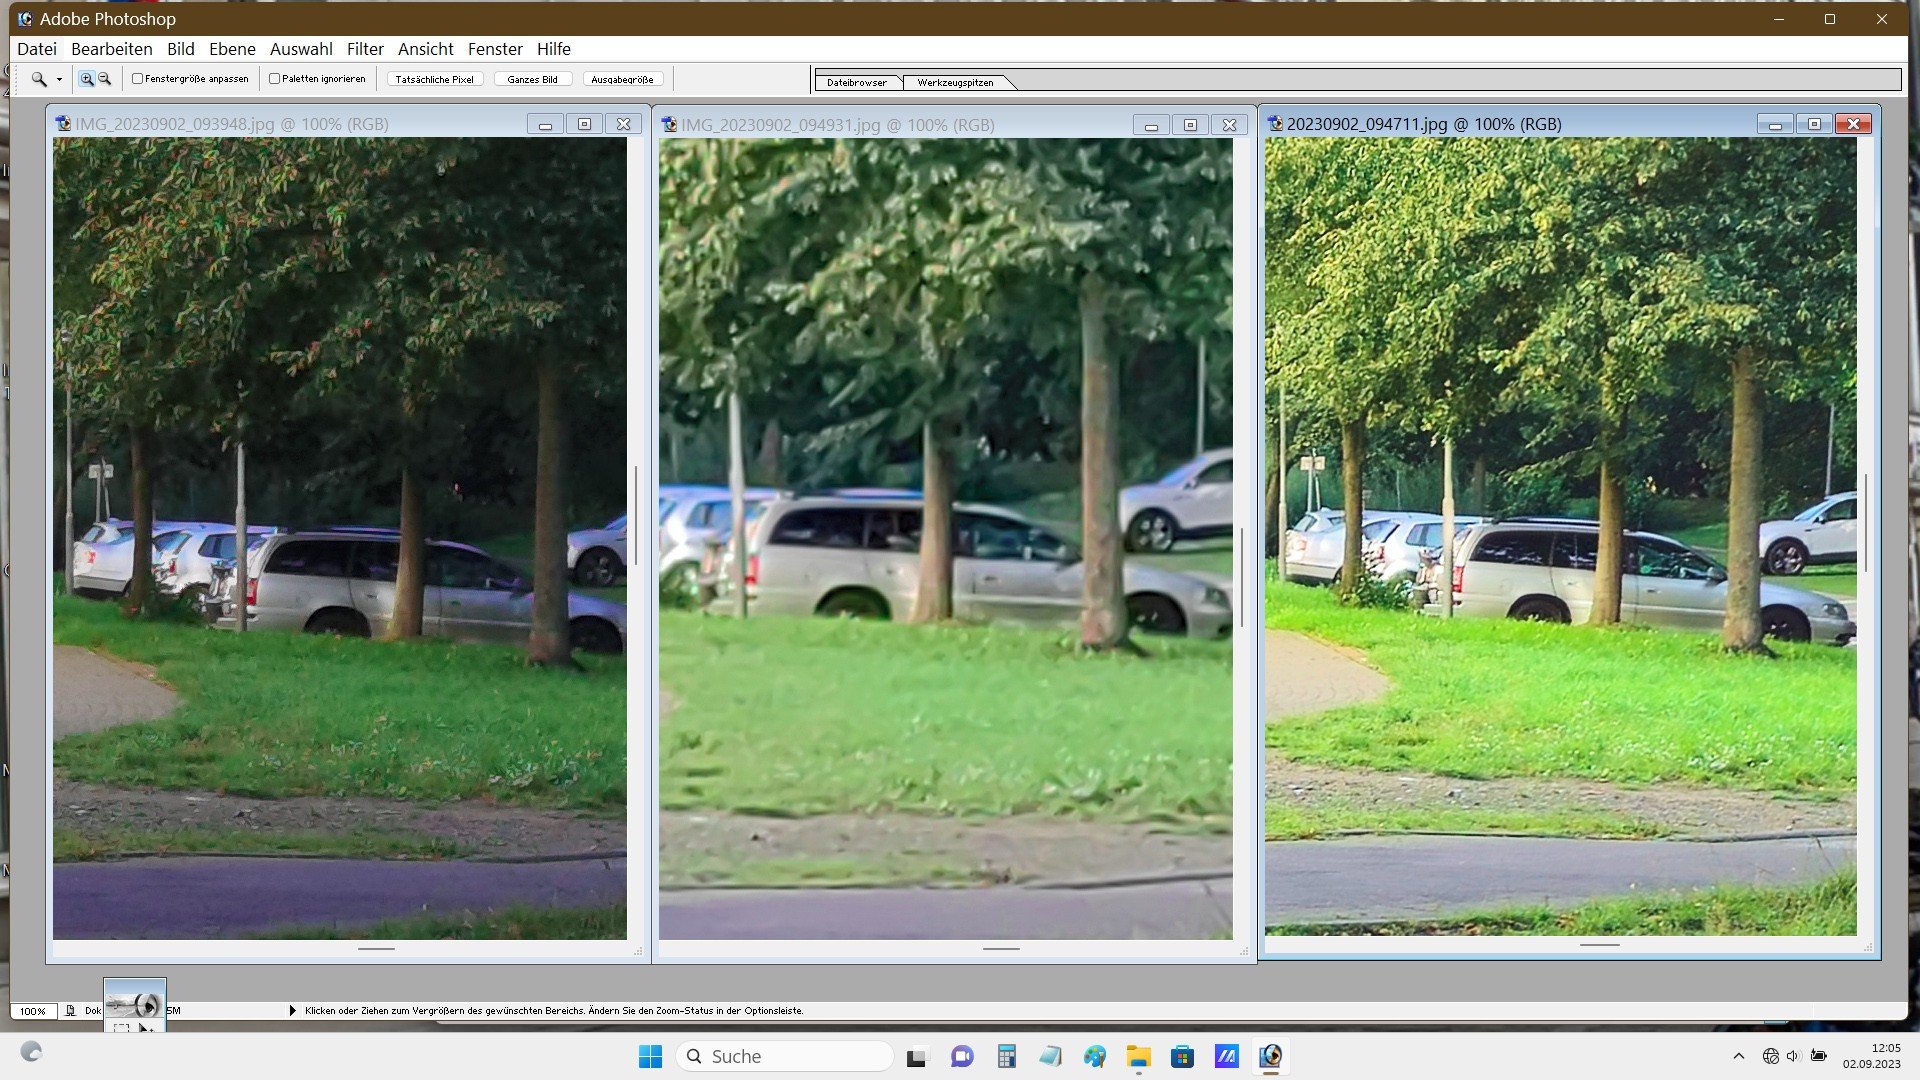Select the zoom-in magnifier icon
The image size is (1920, 1080).
[87, 79]
